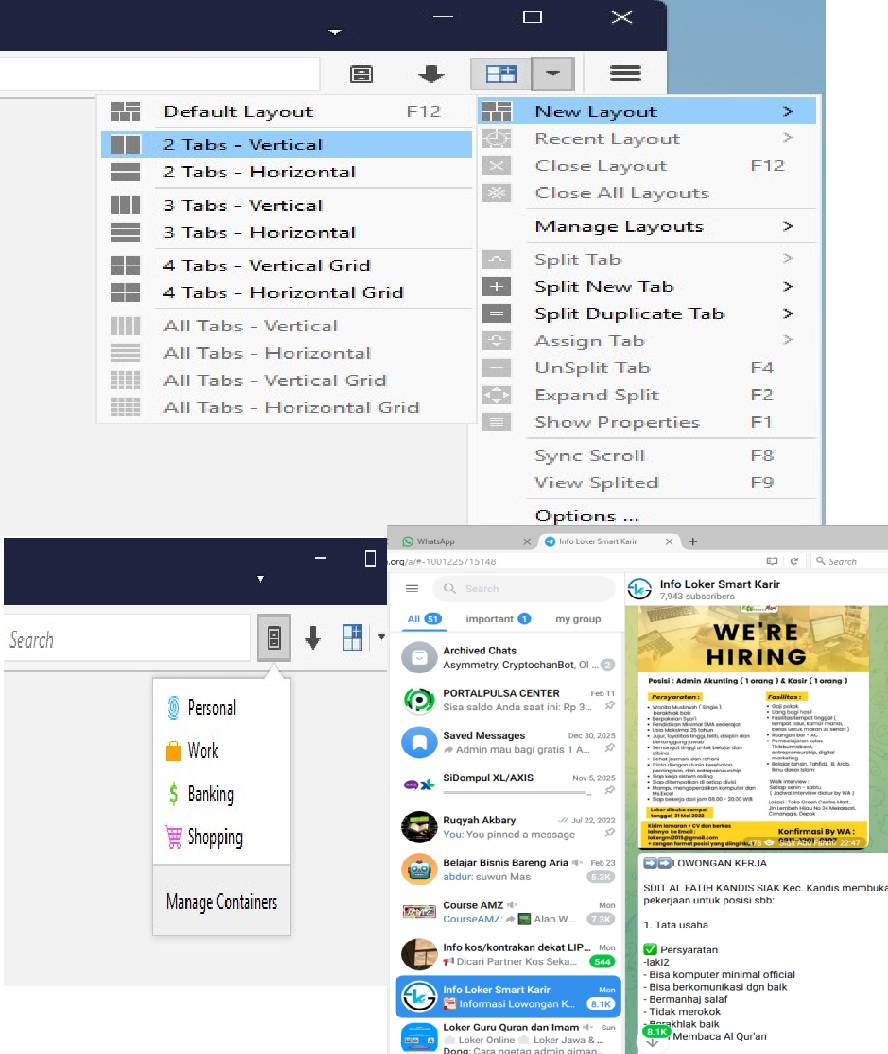The image size is (888, 1054).
Task: Open Telegram hamburger menu above chat list
Action: [411, 588]
